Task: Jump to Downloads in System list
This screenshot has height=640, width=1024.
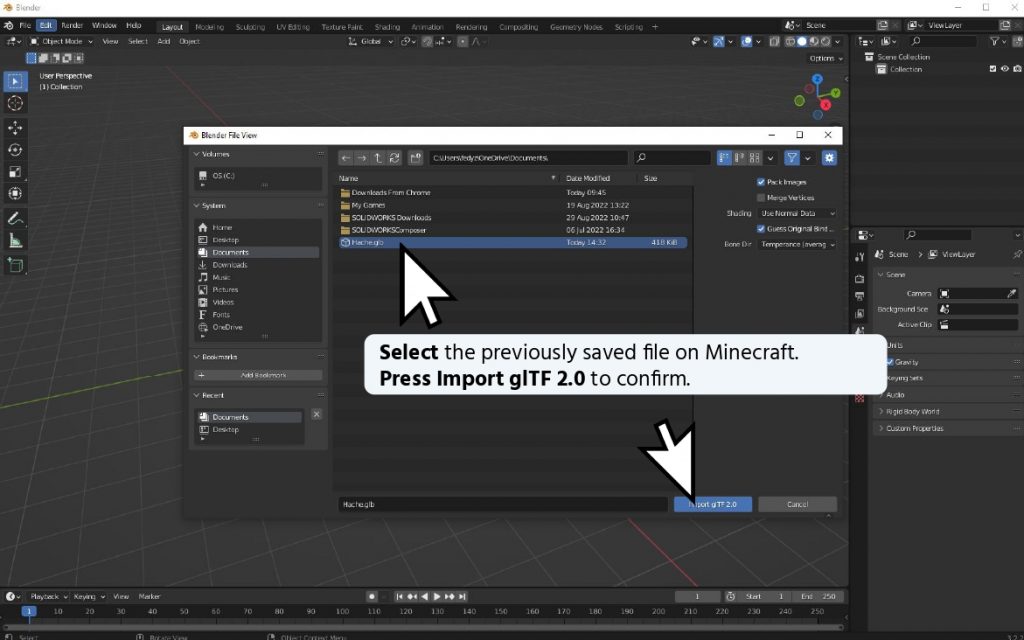Action: click(229, 265)
